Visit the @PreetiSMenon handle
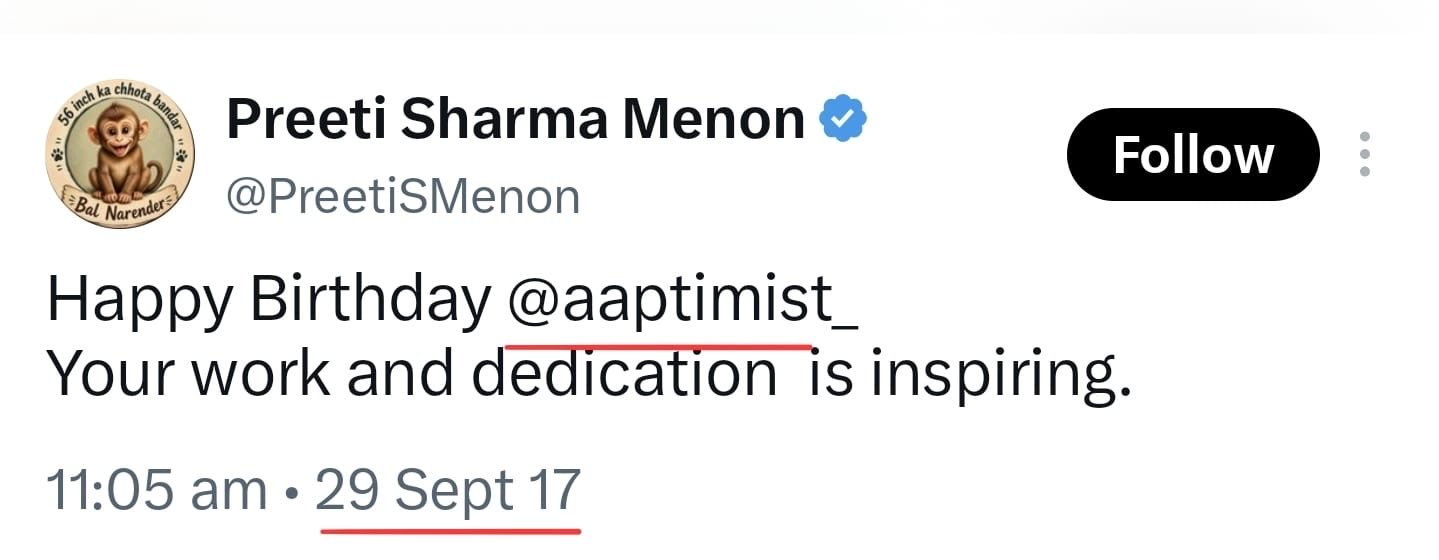Screen dimensions: 1439x560 (403, 197)
